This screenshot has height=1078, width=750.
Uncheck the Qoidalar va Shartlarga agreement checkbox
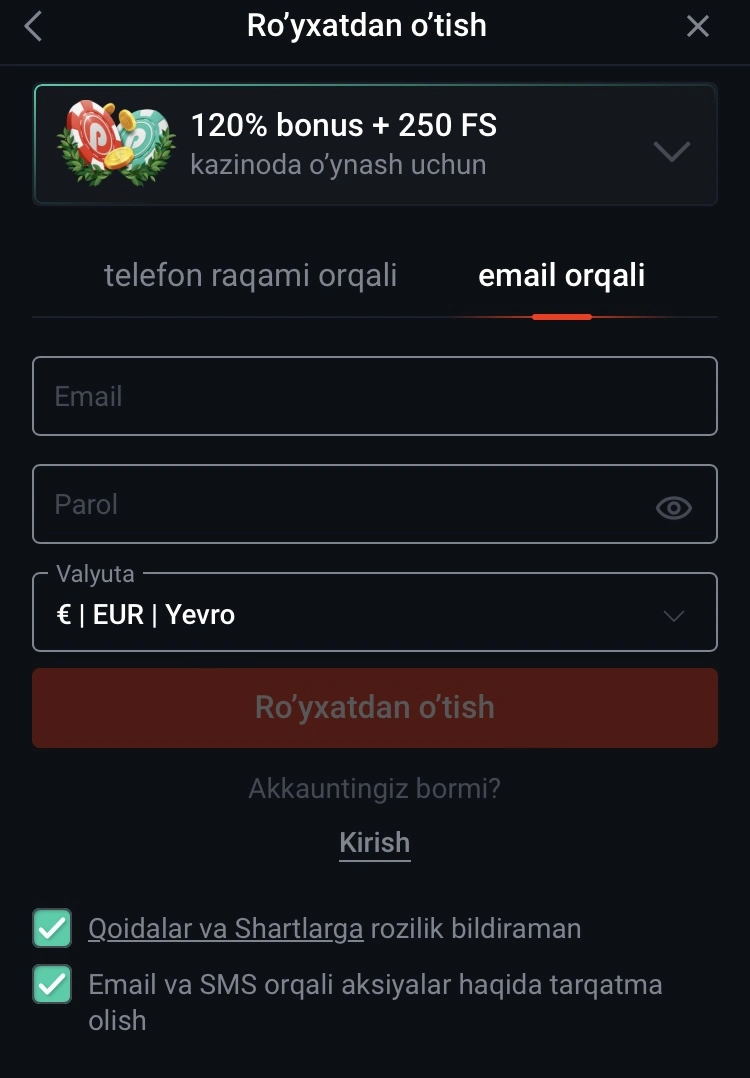52,928
